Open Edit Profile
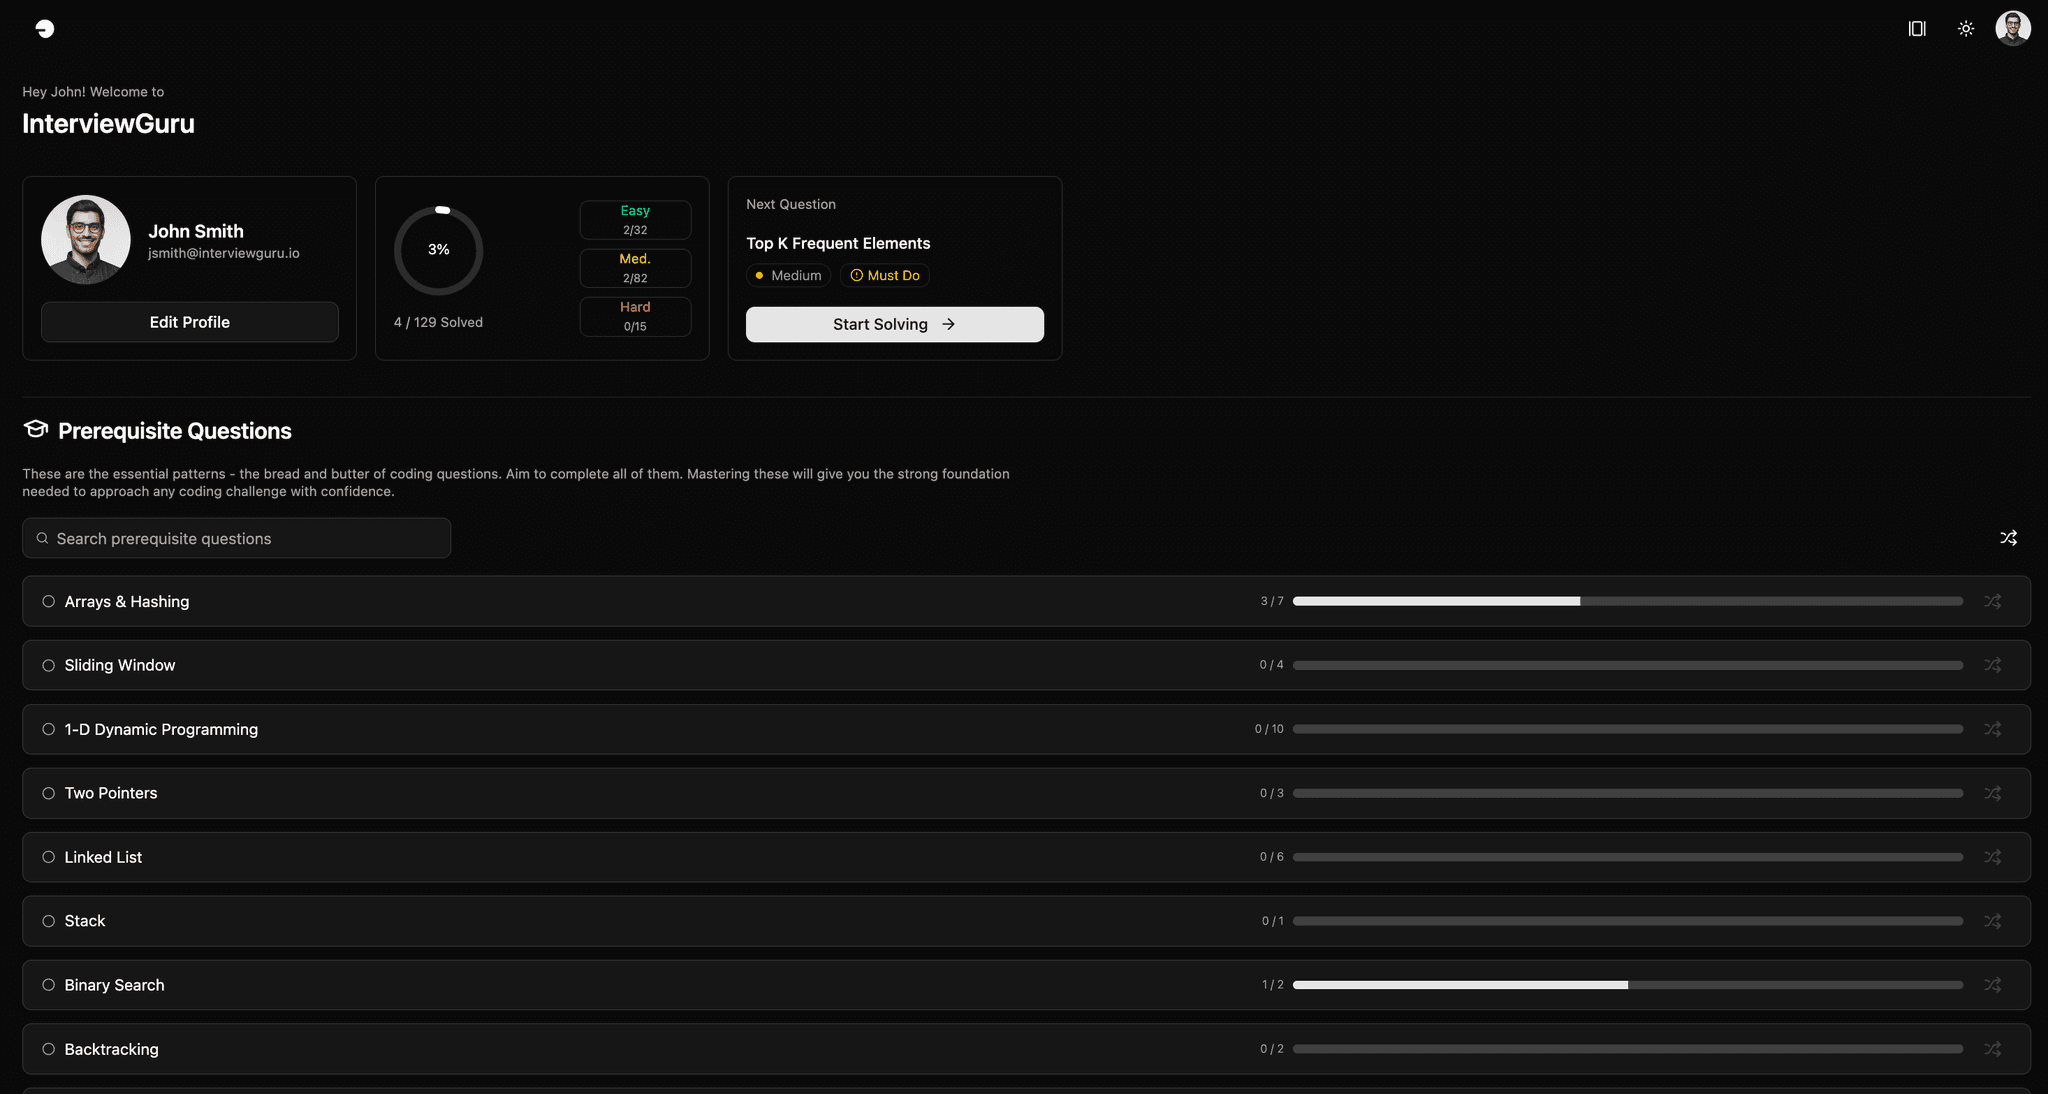This screenshot has width=2048, height=1094. [189, 322]
